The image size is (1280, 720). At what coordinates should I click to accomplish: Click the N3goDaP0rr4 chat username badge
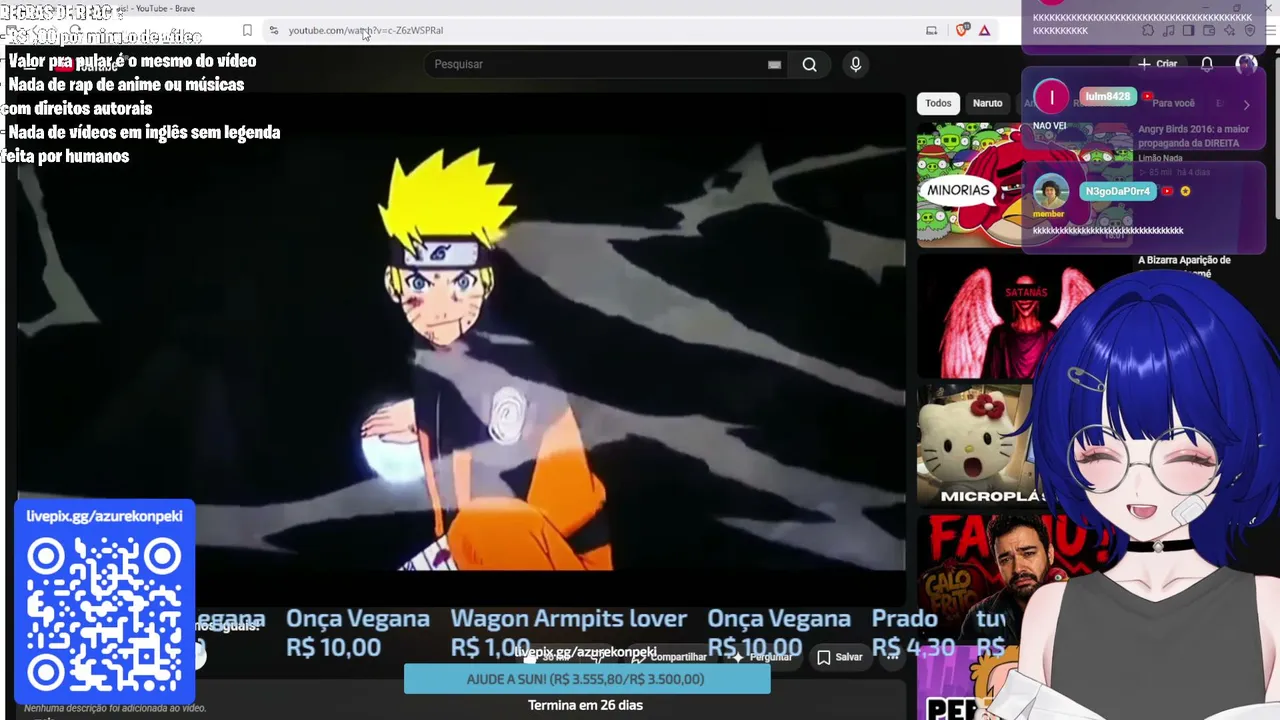coord(1118,191)
